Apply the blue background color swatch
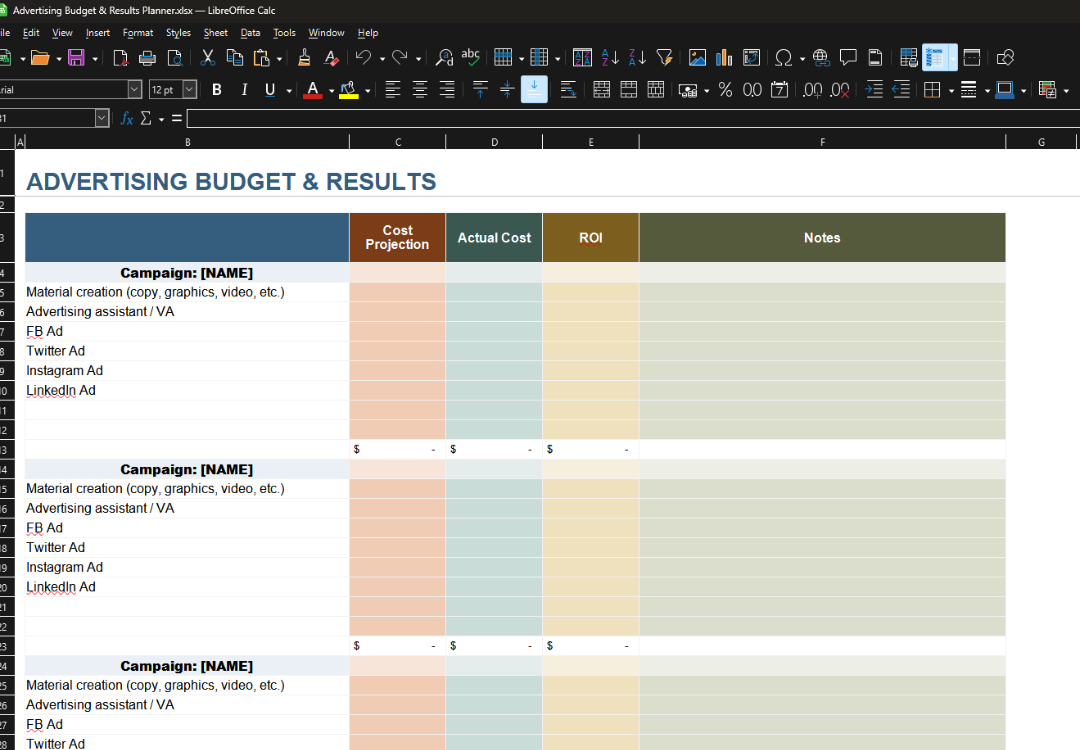This screenshot has height=750, width=1080. coord(1005,90)
